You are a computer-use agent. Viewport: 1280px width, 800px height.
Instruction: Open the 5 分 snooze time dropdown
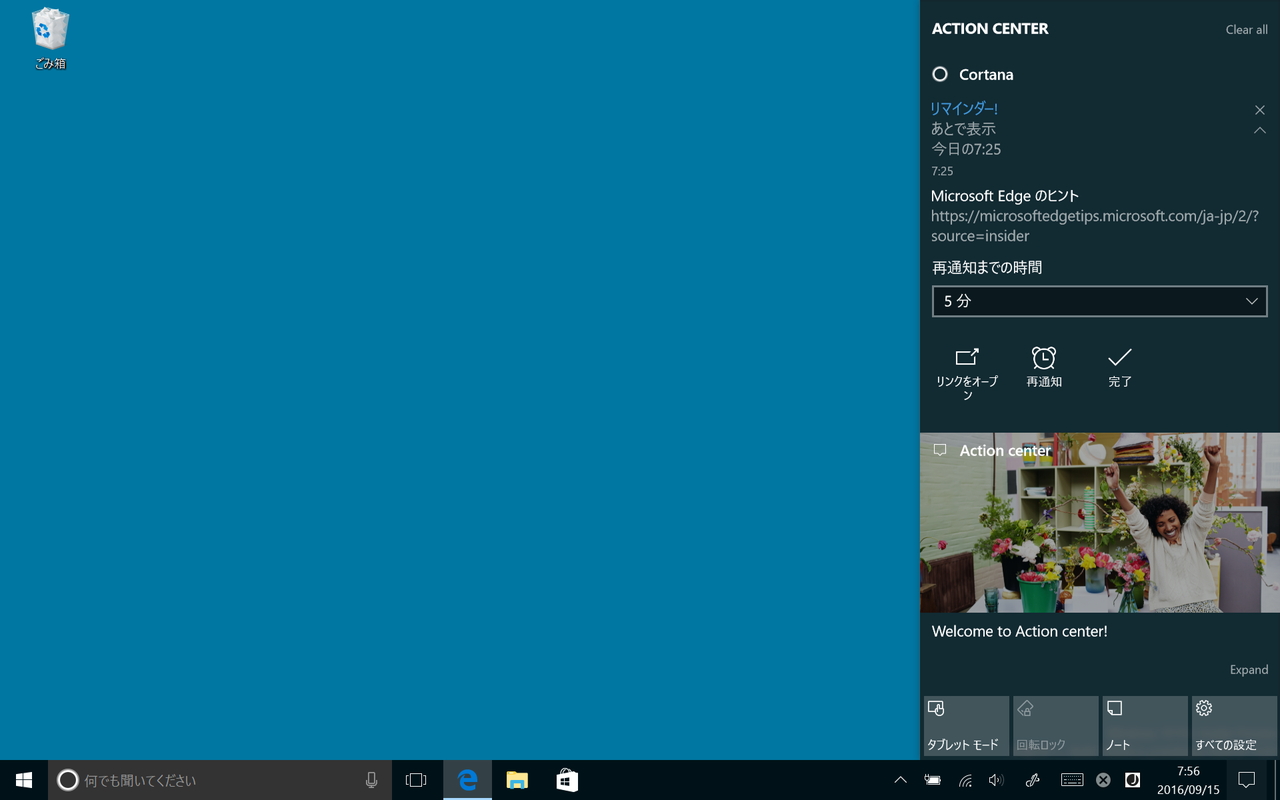coord(1099,300)
